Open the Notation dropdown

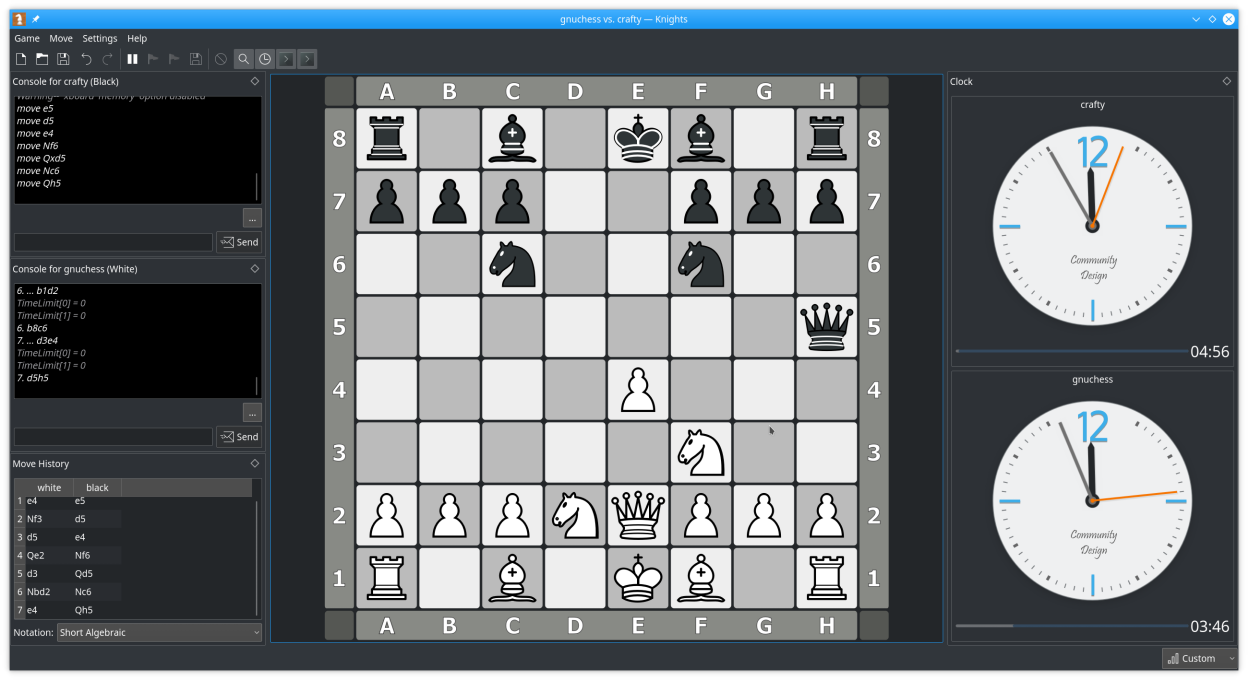159,632
